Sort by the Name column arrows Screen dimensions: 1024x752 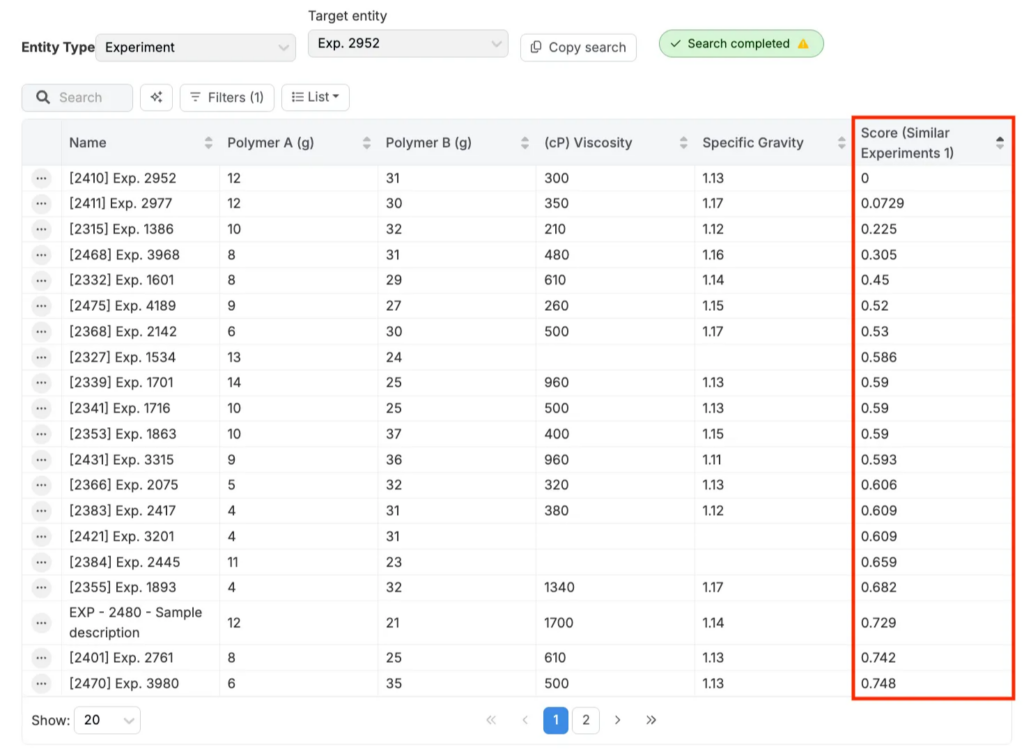point(208,143)
